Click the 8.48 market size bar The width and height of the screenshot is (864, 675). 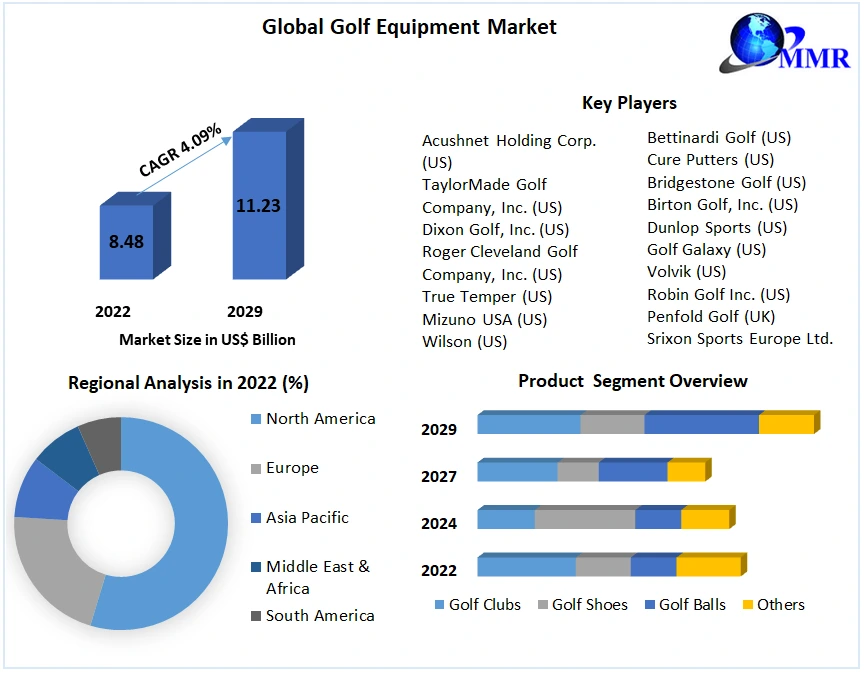(127, 241)
